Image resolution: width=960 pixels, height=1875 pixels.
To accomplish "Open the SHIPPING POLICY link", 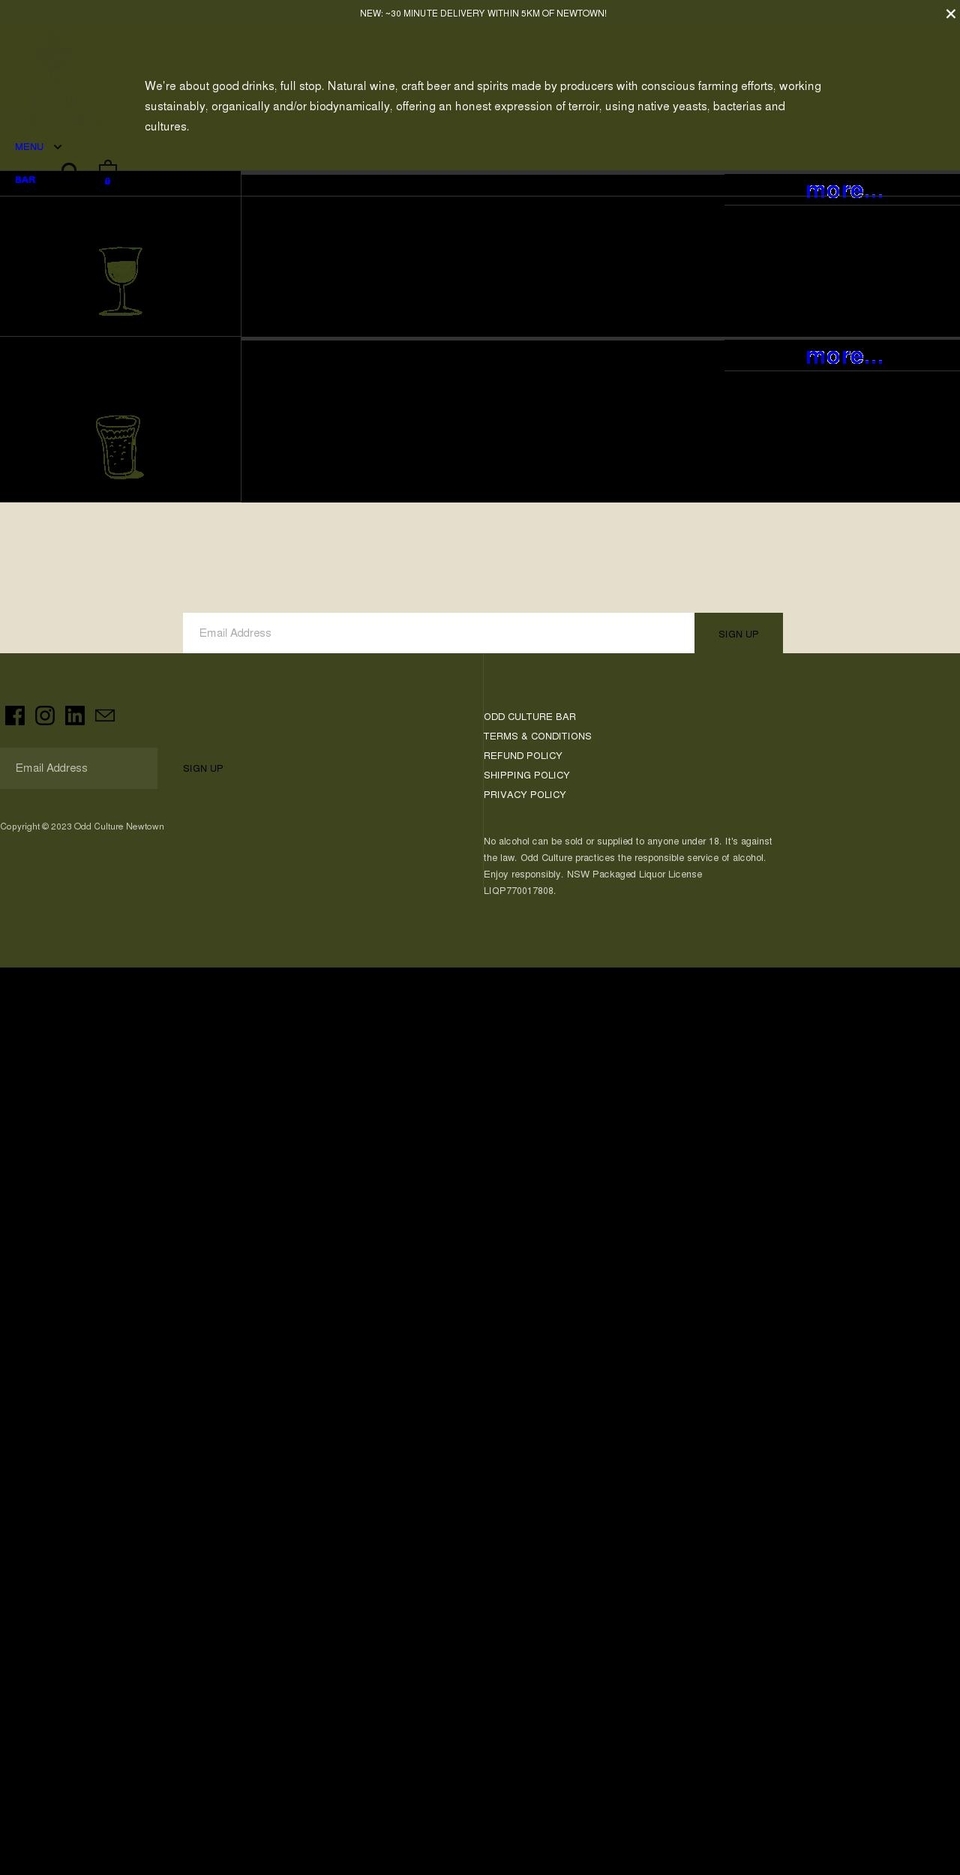I will click(x=527, y=775).
